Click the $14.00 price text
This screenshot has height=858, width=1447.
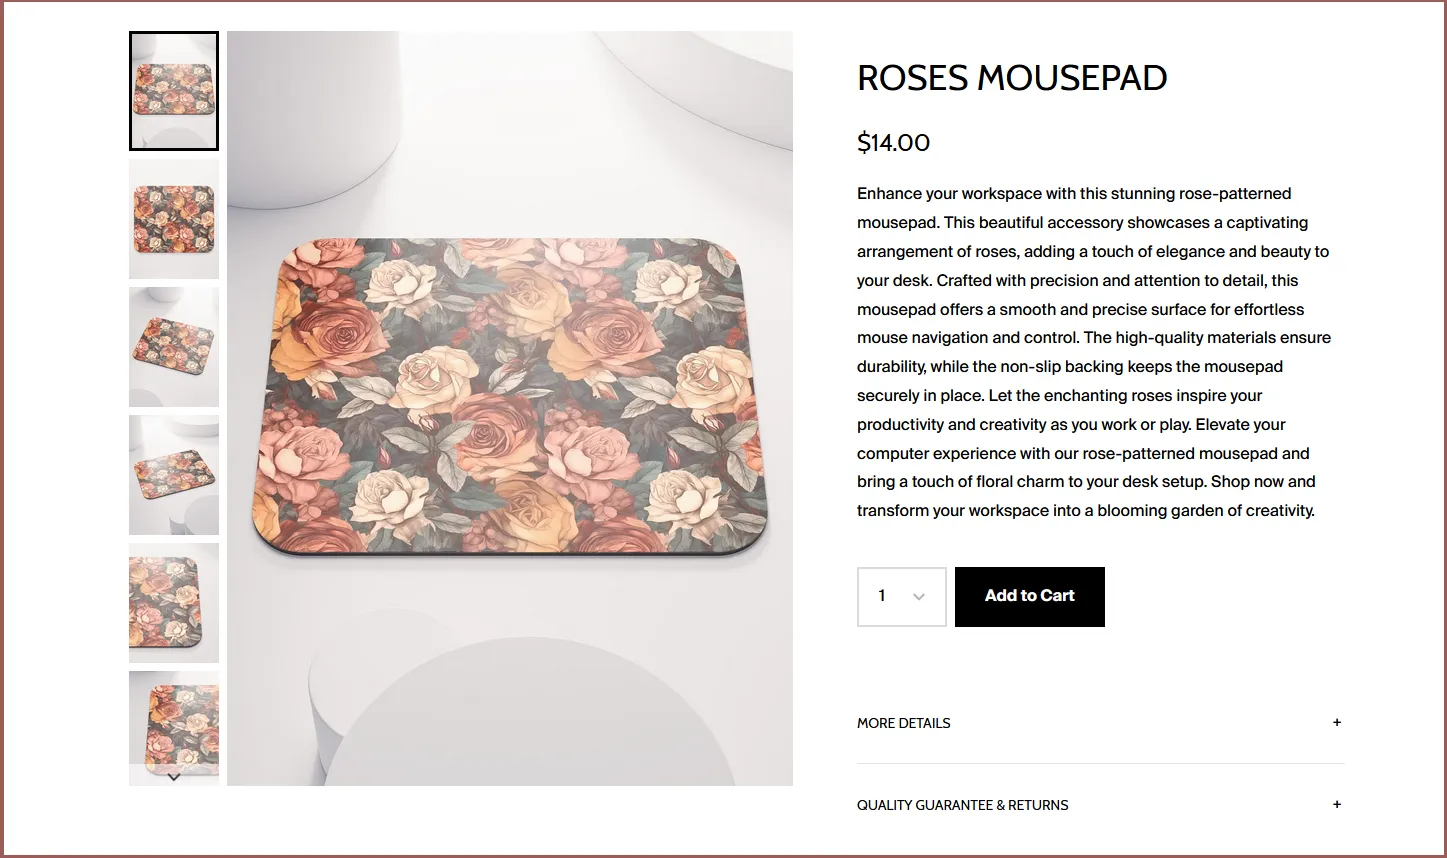pyautogui.click(x=893, y=143)
